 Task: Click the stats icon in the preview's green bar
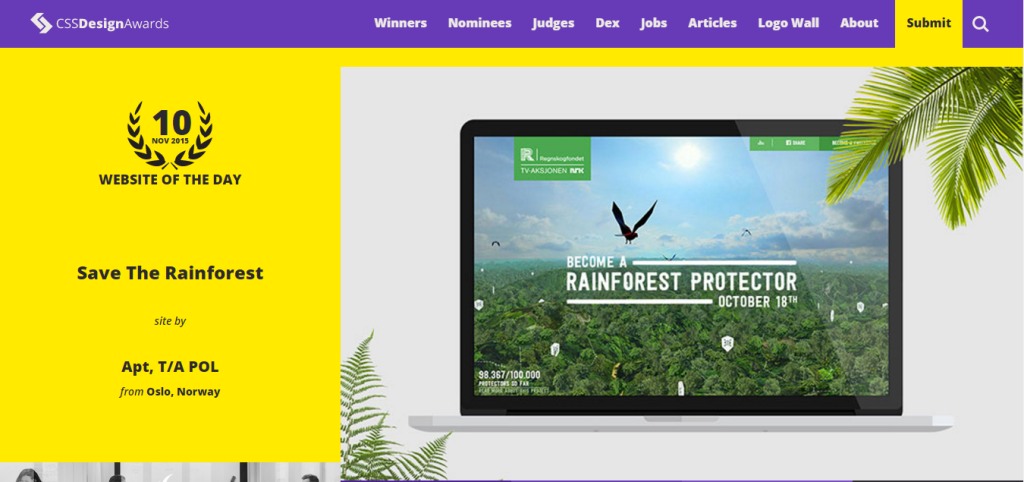[761, 142]
